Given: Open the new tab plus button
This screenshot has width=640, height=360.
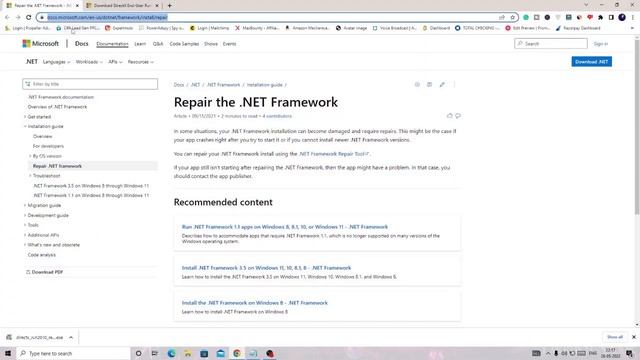Looking at the screenshot, I should (x=169, y=5).
